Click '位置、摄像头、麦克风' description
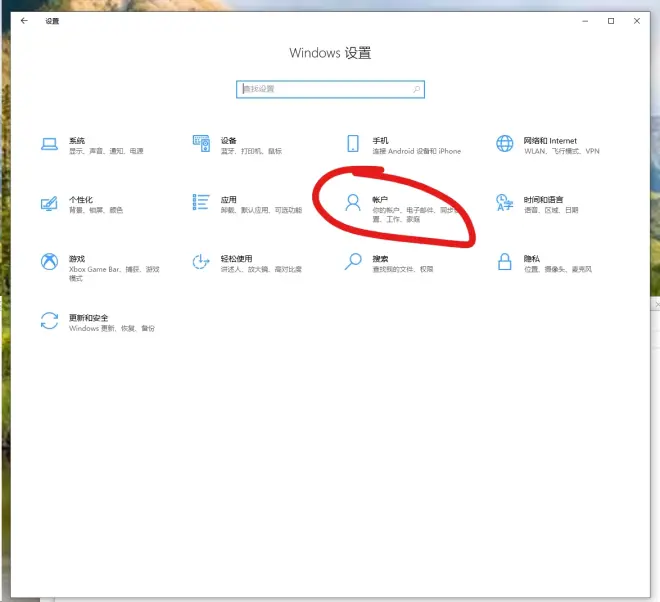The image size is (660, 602). click(x=558, y=269)
